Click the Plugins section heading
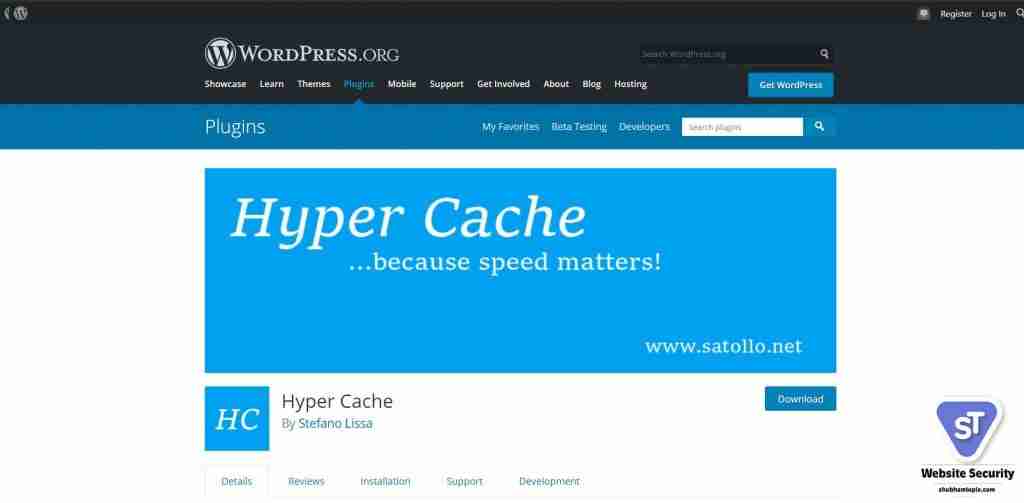1024x503 pixels. (x=235, y=127)
